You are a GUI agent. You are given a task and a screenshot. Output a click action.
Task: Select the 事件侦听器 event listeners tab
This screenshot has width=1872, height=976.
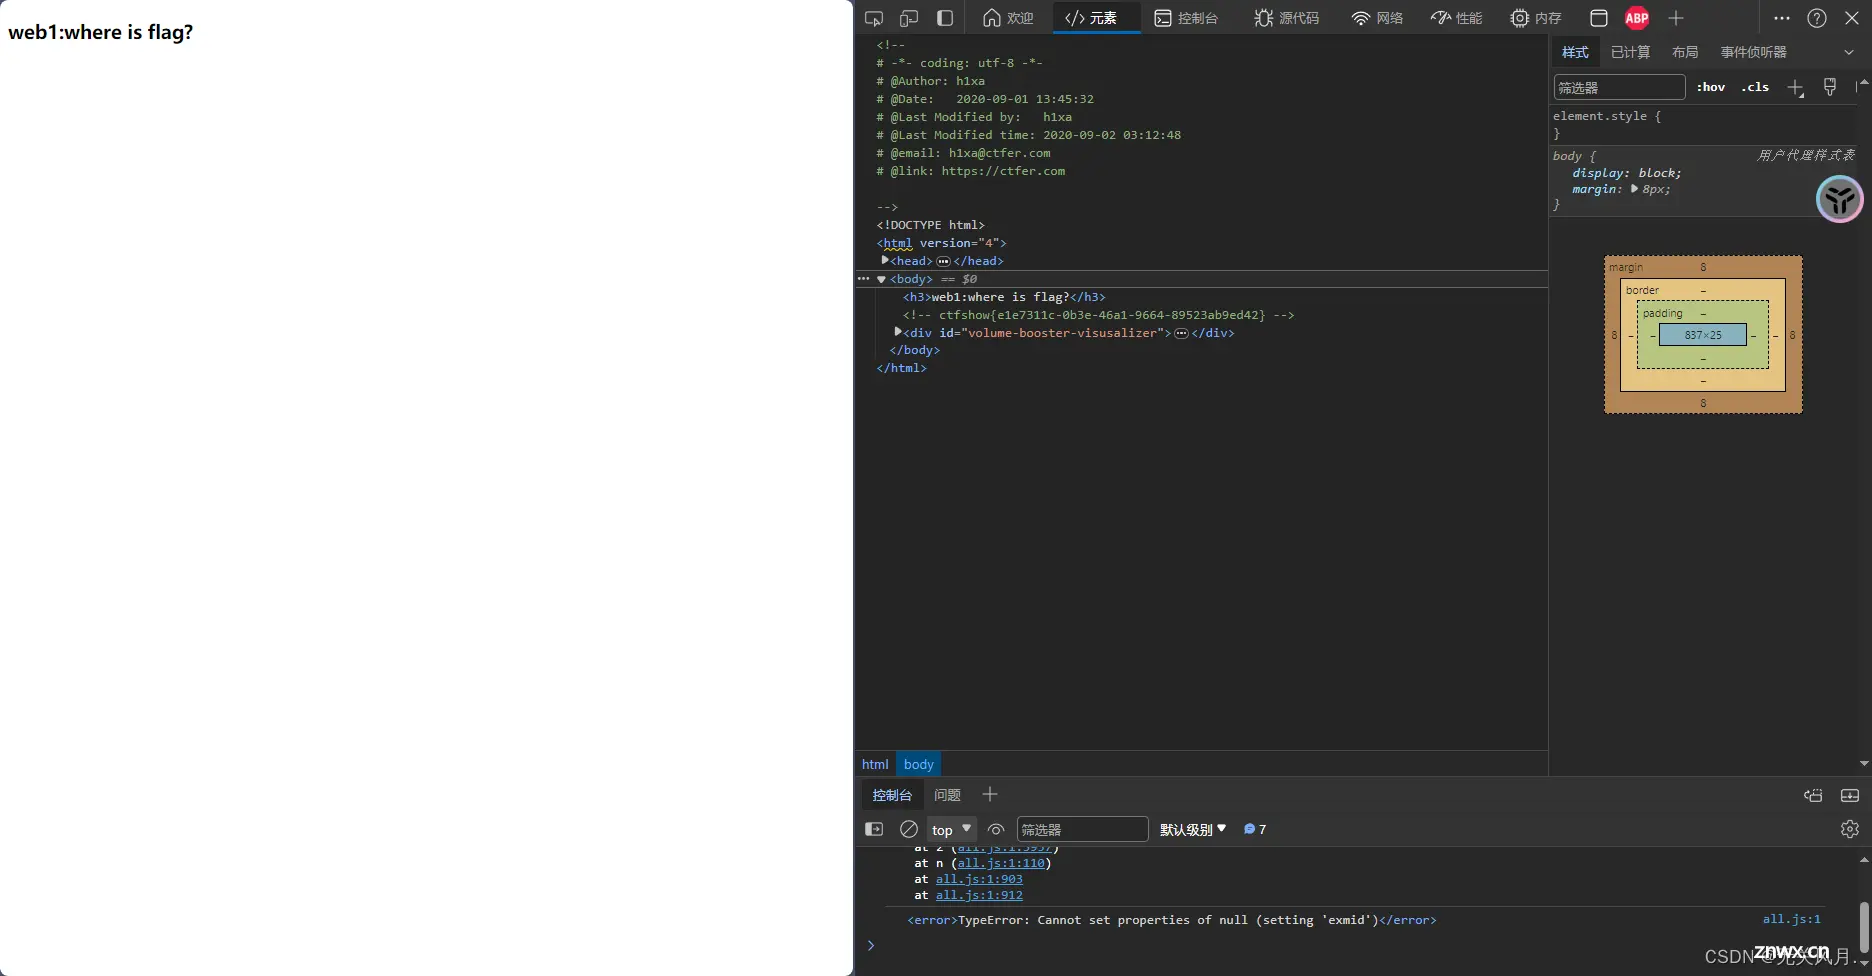click(x=1753, y=52)
